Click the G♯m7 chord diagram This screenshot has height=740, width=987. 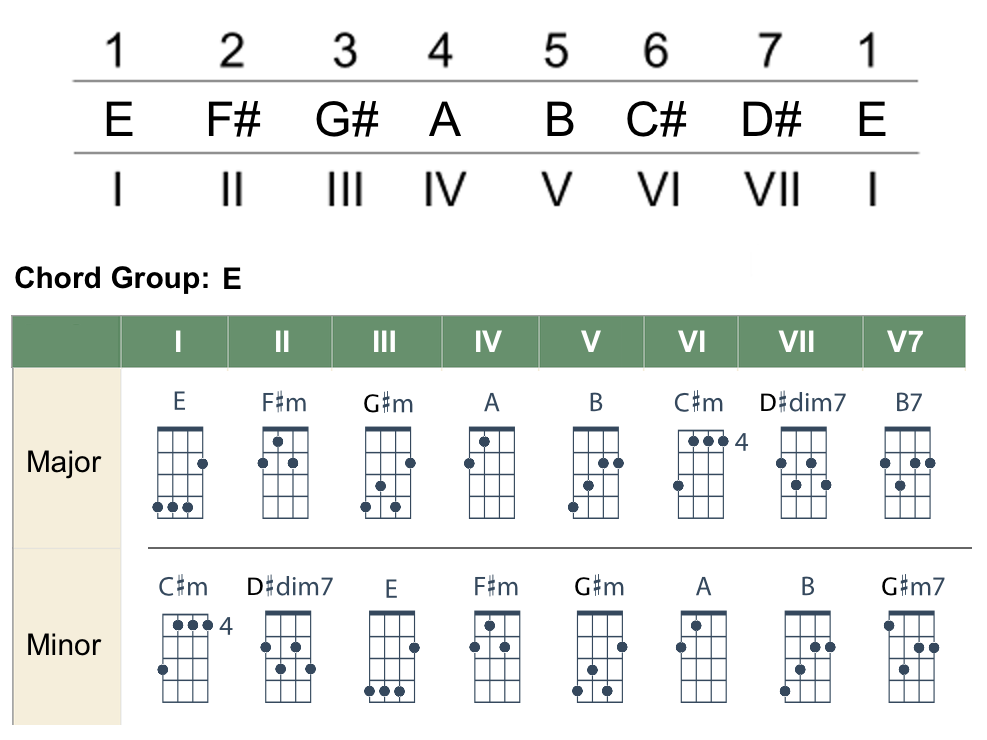(x=911, y=656)
